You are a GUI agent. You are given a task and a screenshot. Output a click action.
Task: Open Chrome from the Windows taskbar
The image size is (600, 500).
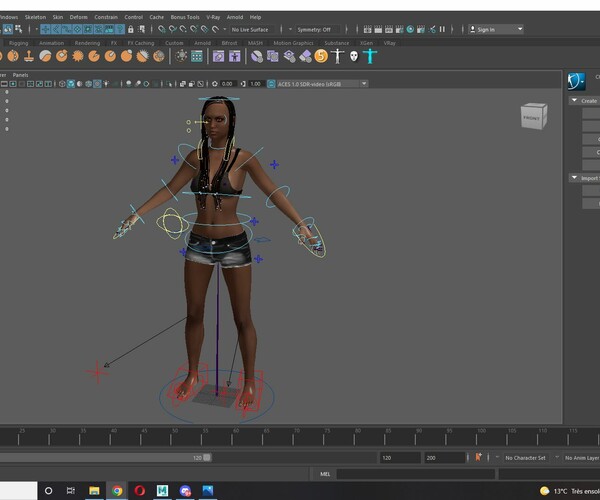pos(117,490)
